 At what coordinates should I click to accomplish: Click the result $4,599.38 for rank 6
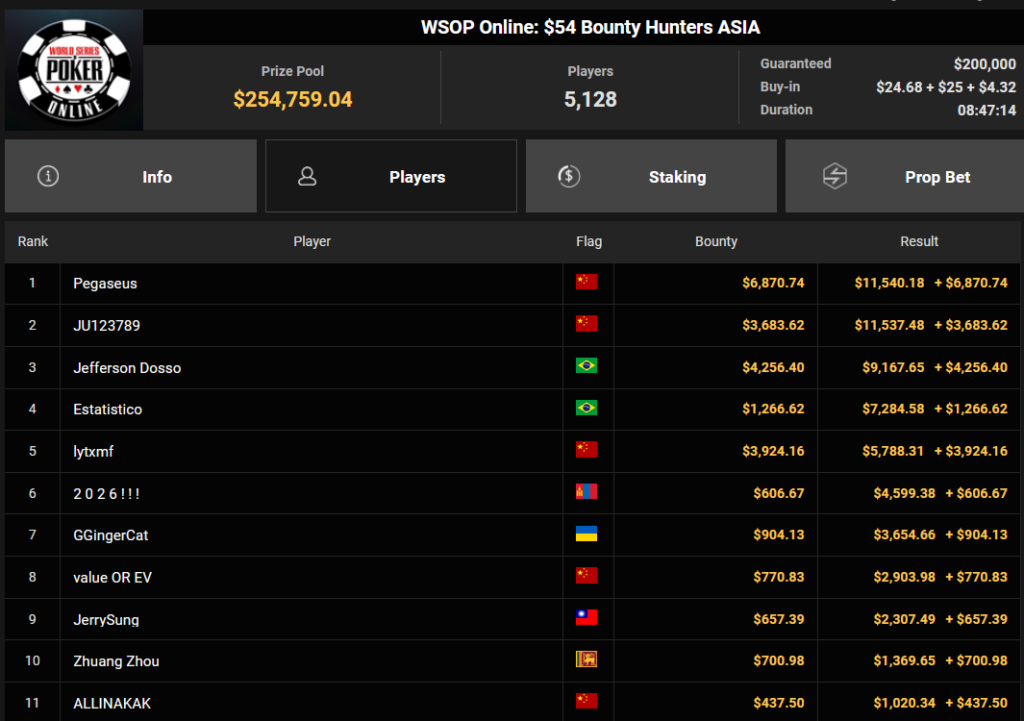coord(904,493)
